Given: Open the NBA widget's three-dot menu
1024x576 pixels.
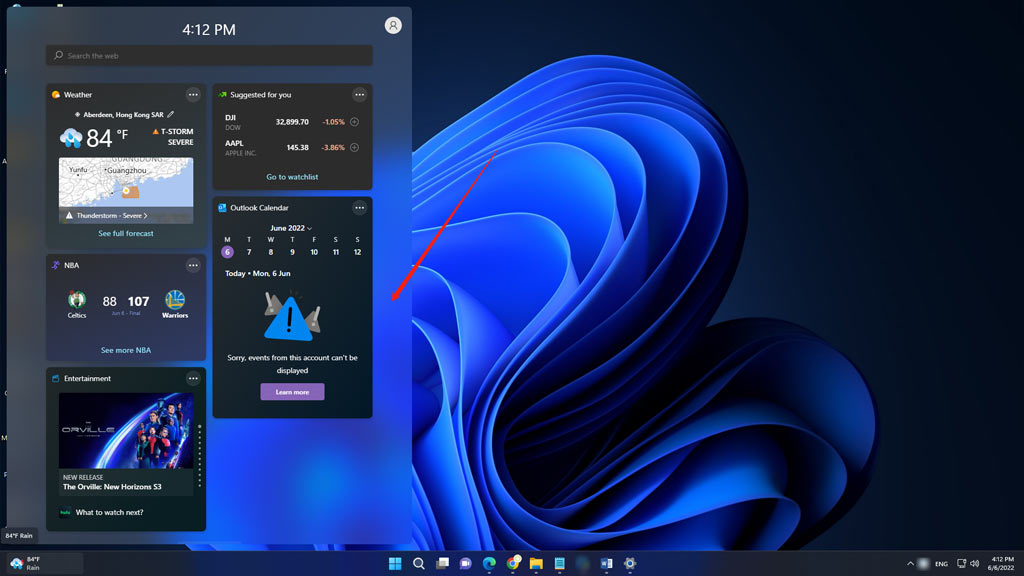Looking at the screenshot, I should click(193, 265).
